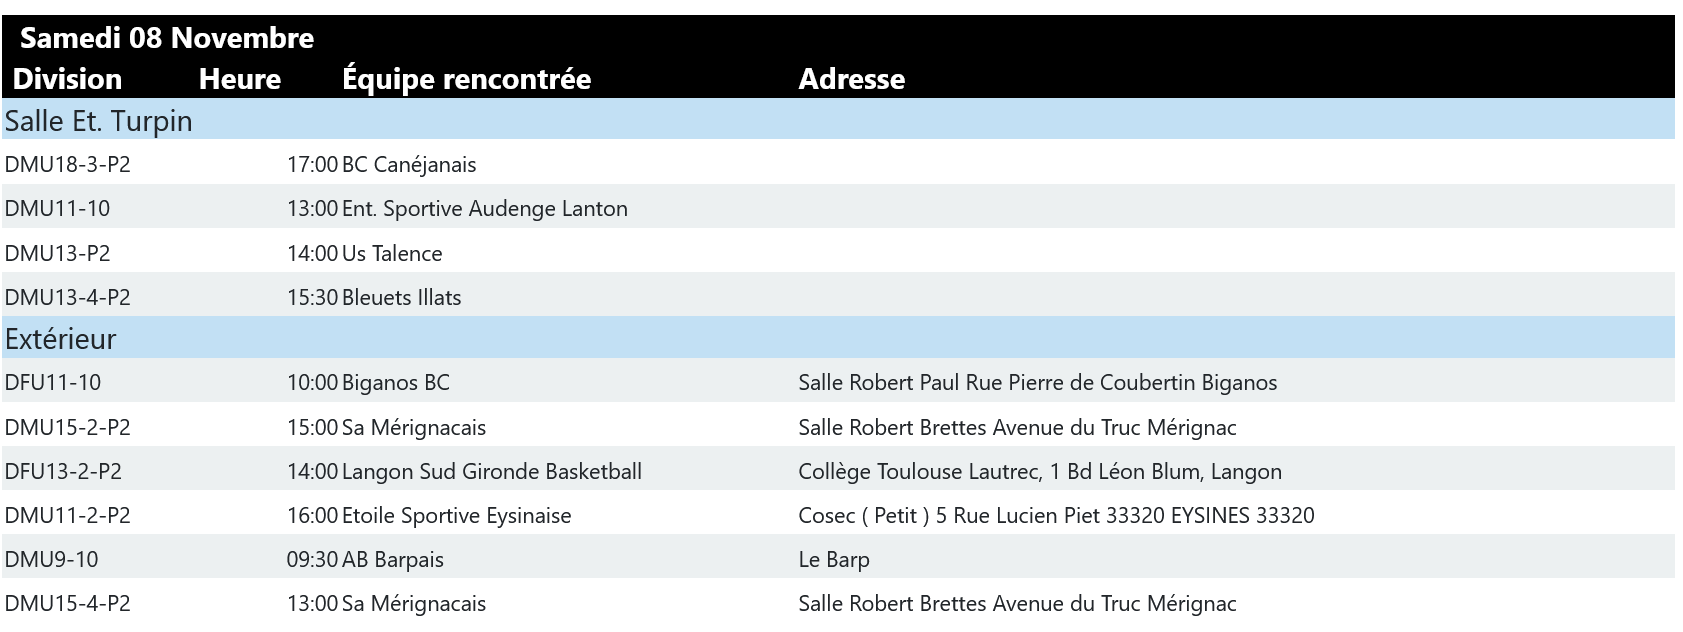
Task: Select the Équipe rencontrée column header
Action: click(466, 79)
